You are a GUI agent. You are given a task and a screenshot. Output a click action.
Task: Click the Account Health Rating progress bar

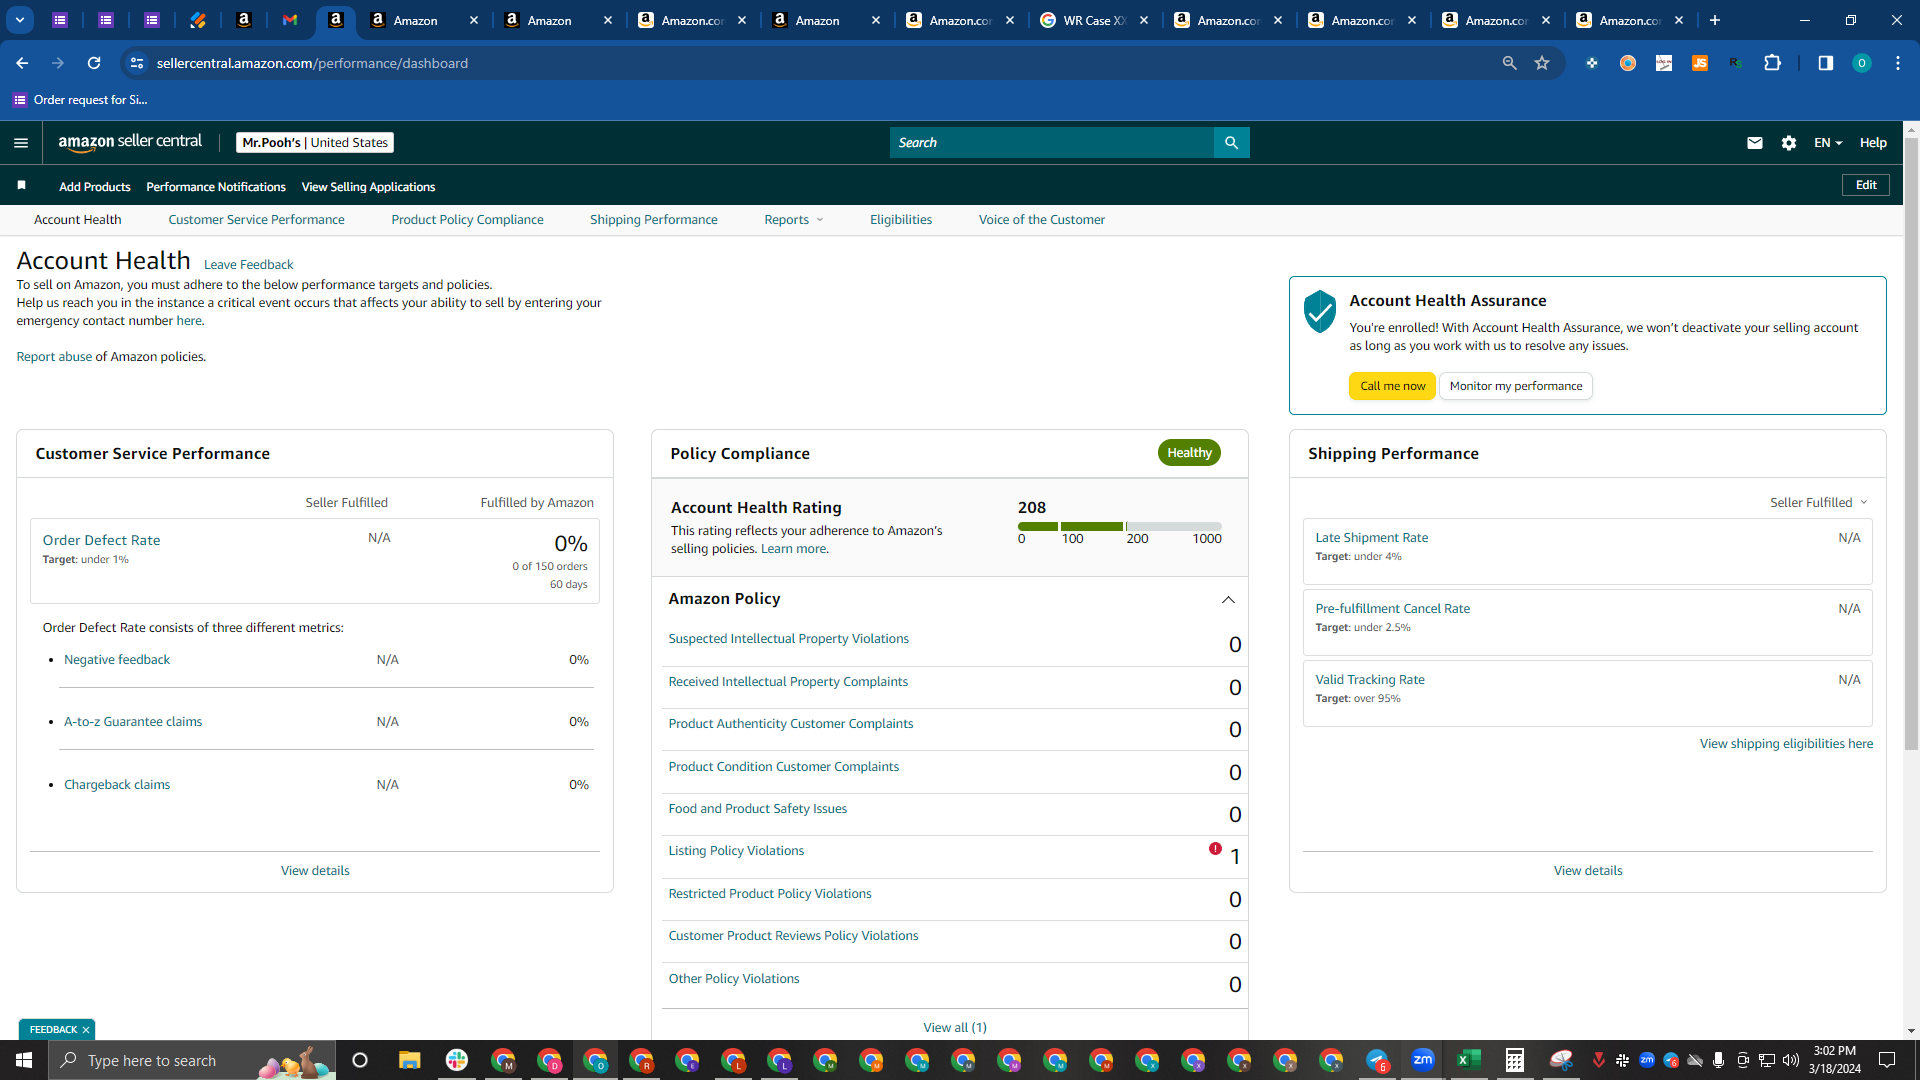tap(1119, 526)
